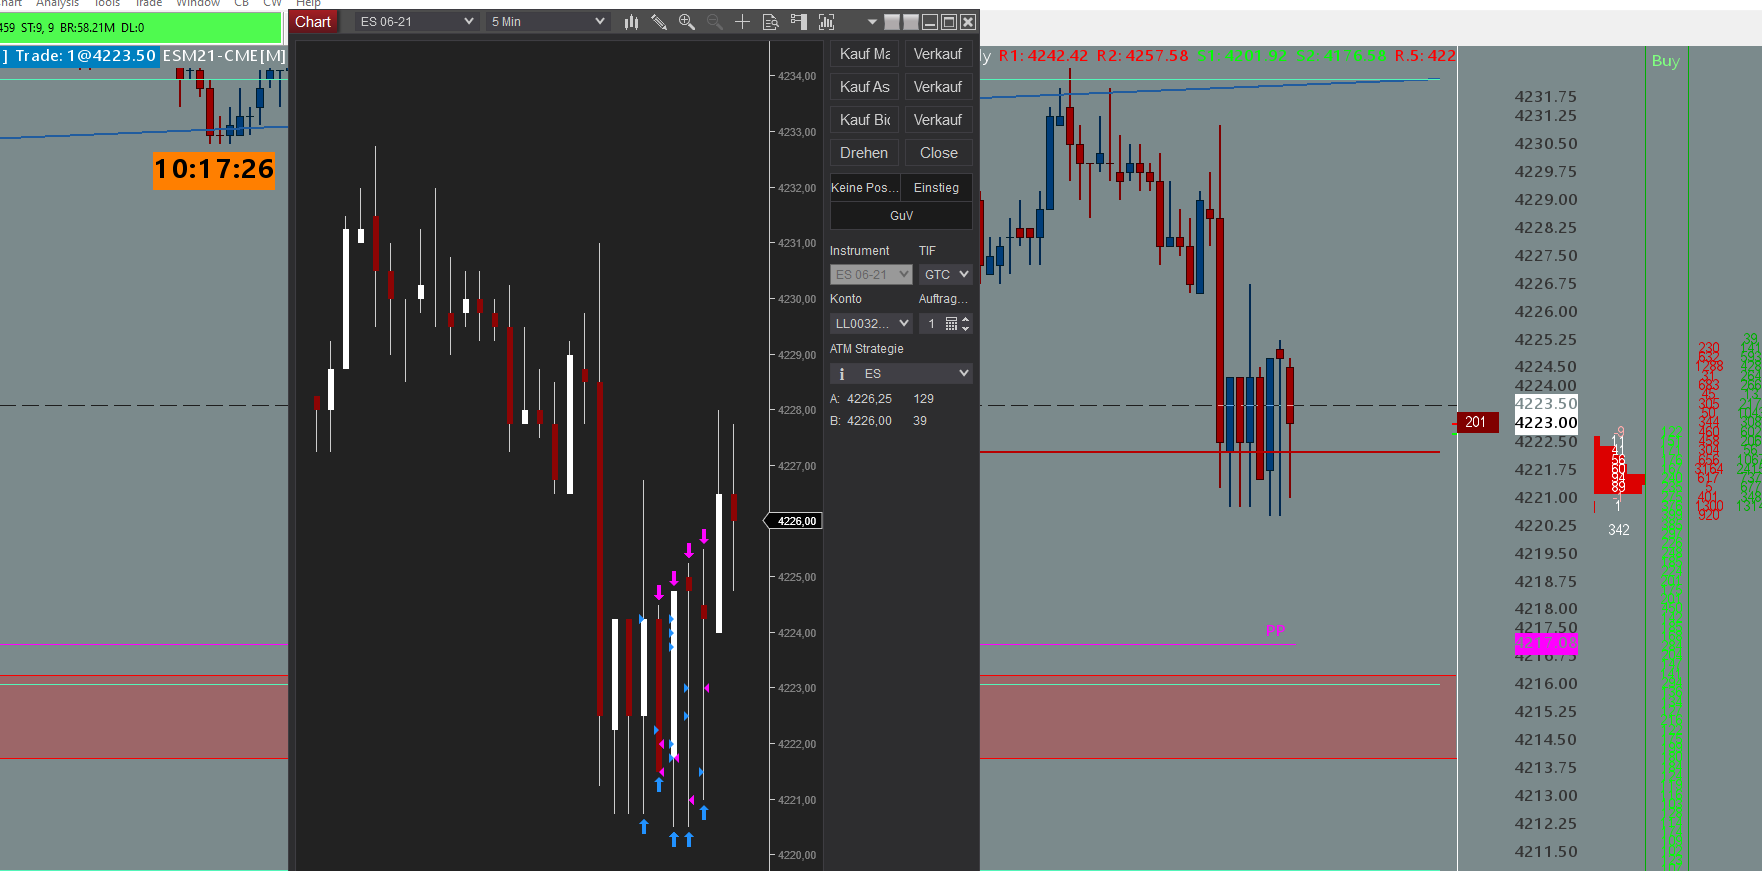1762x871 pixels.
Task: Click the ask size value 129
Action: (x=923, y=399)
